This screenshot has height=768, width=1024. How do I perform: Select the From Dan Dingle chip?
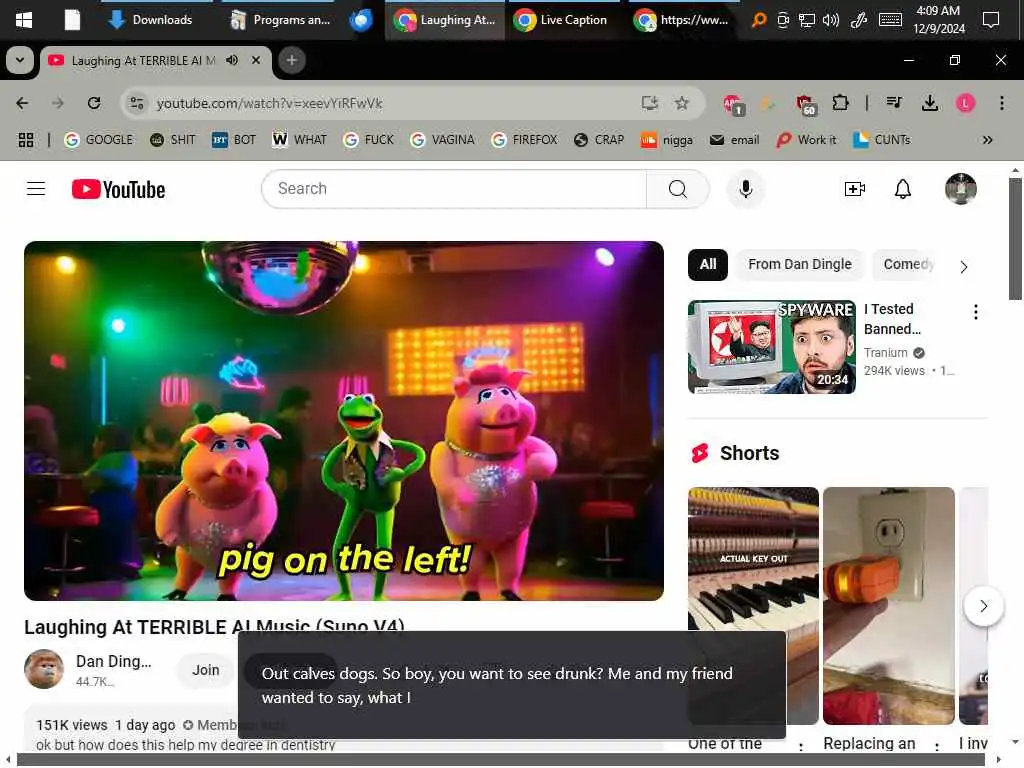coord(799,264)
